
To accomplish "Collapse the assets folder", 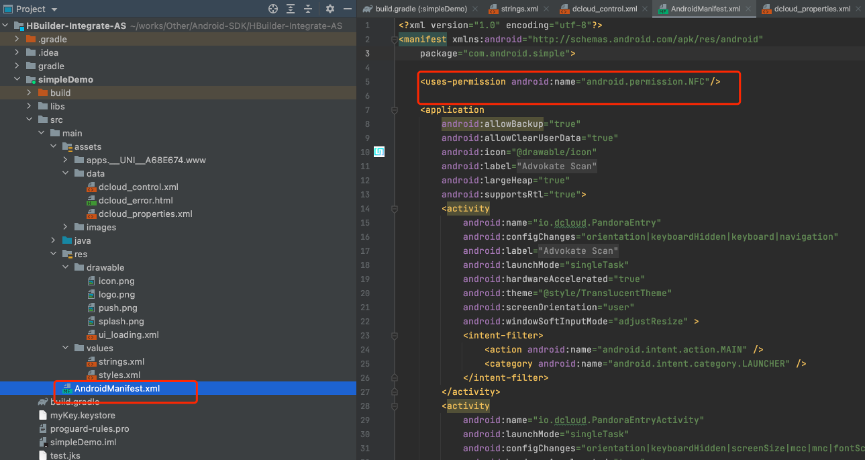I will [54, 146].
